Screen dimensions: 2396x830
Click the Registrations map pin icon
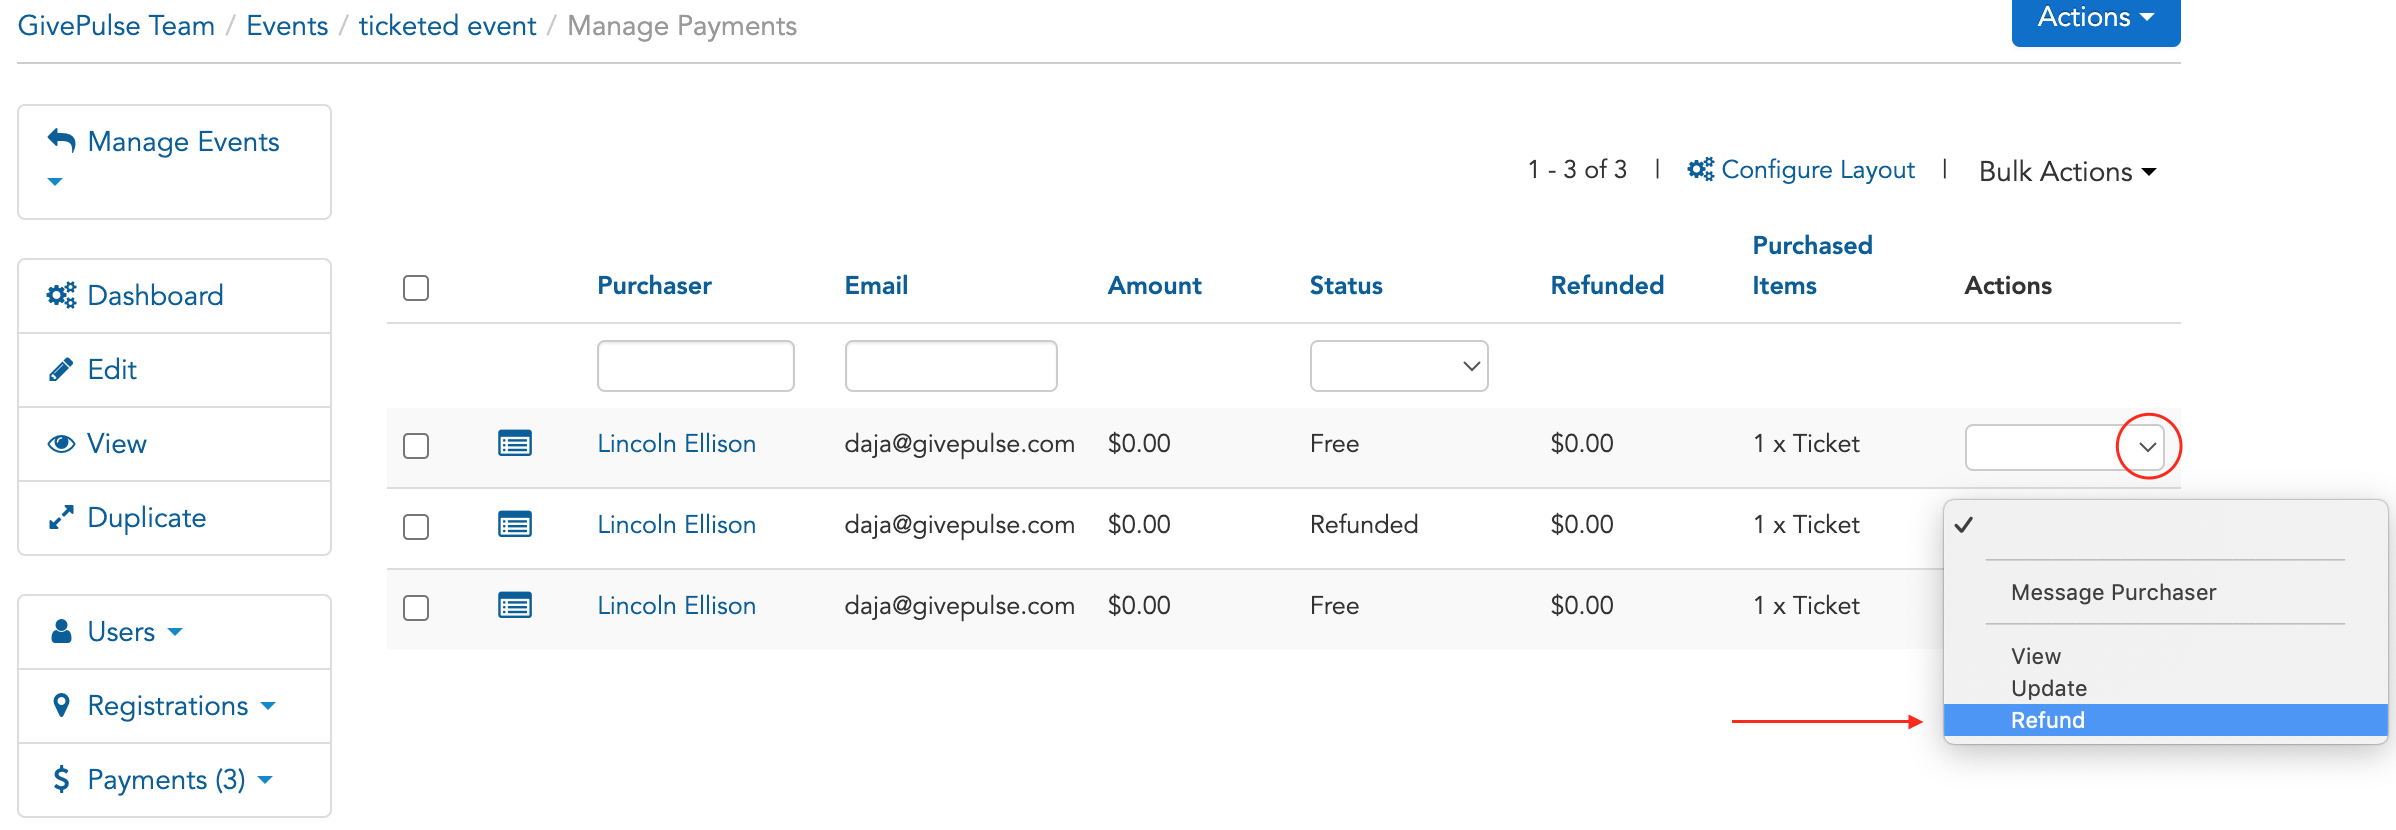pyautogui.click(x=61, y=705)
